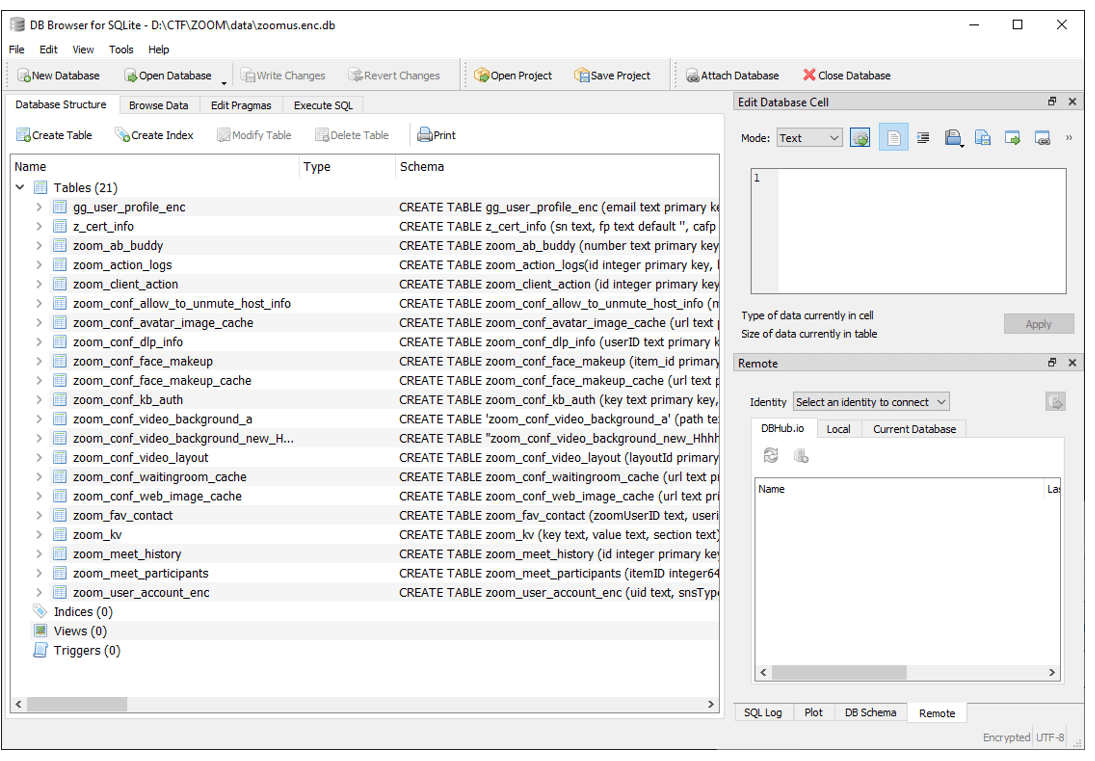Expand the zoom_user_account_enc table node
Image resolution: width=1095 pixels, height=761 pixels.
[39, 593]
